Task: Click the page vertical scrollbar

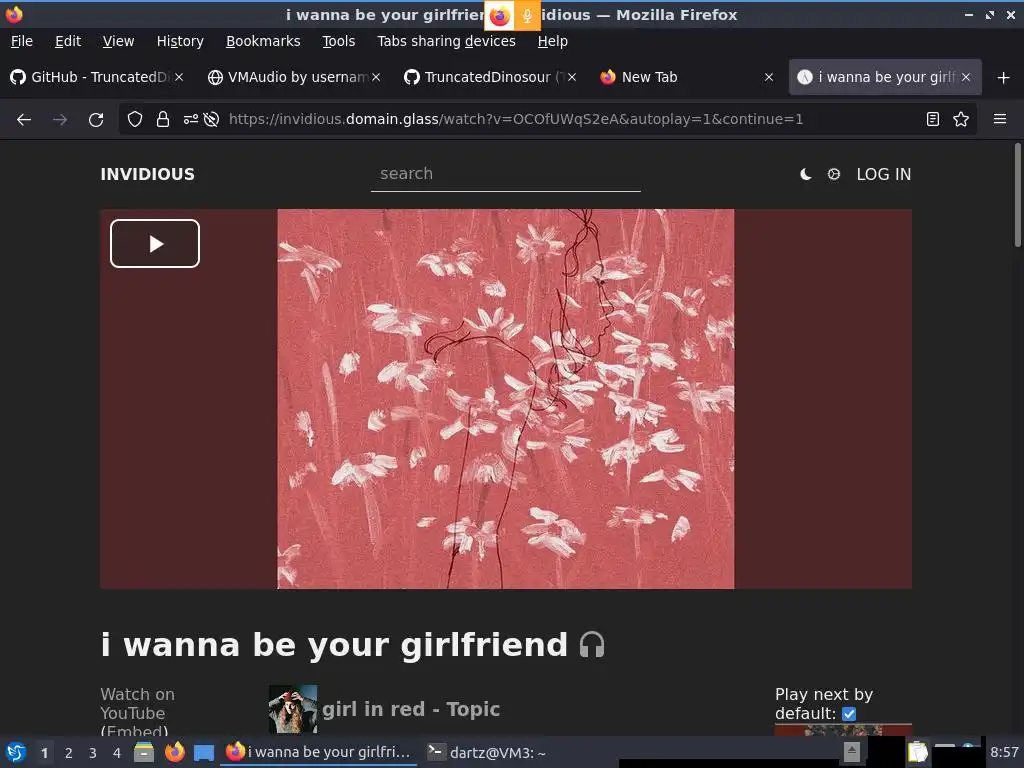Action: (1017, 195)
